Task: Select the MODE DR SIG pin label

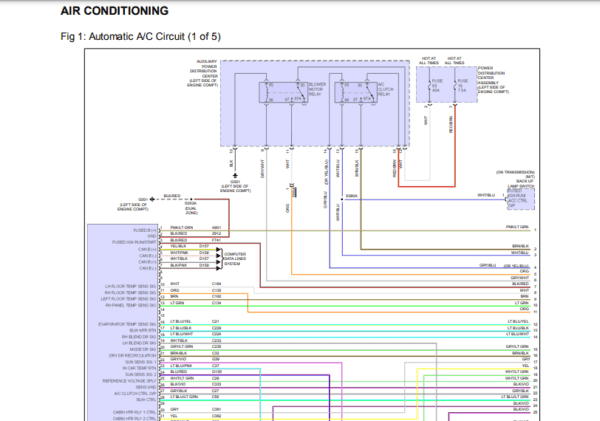Action: (143, 349)
